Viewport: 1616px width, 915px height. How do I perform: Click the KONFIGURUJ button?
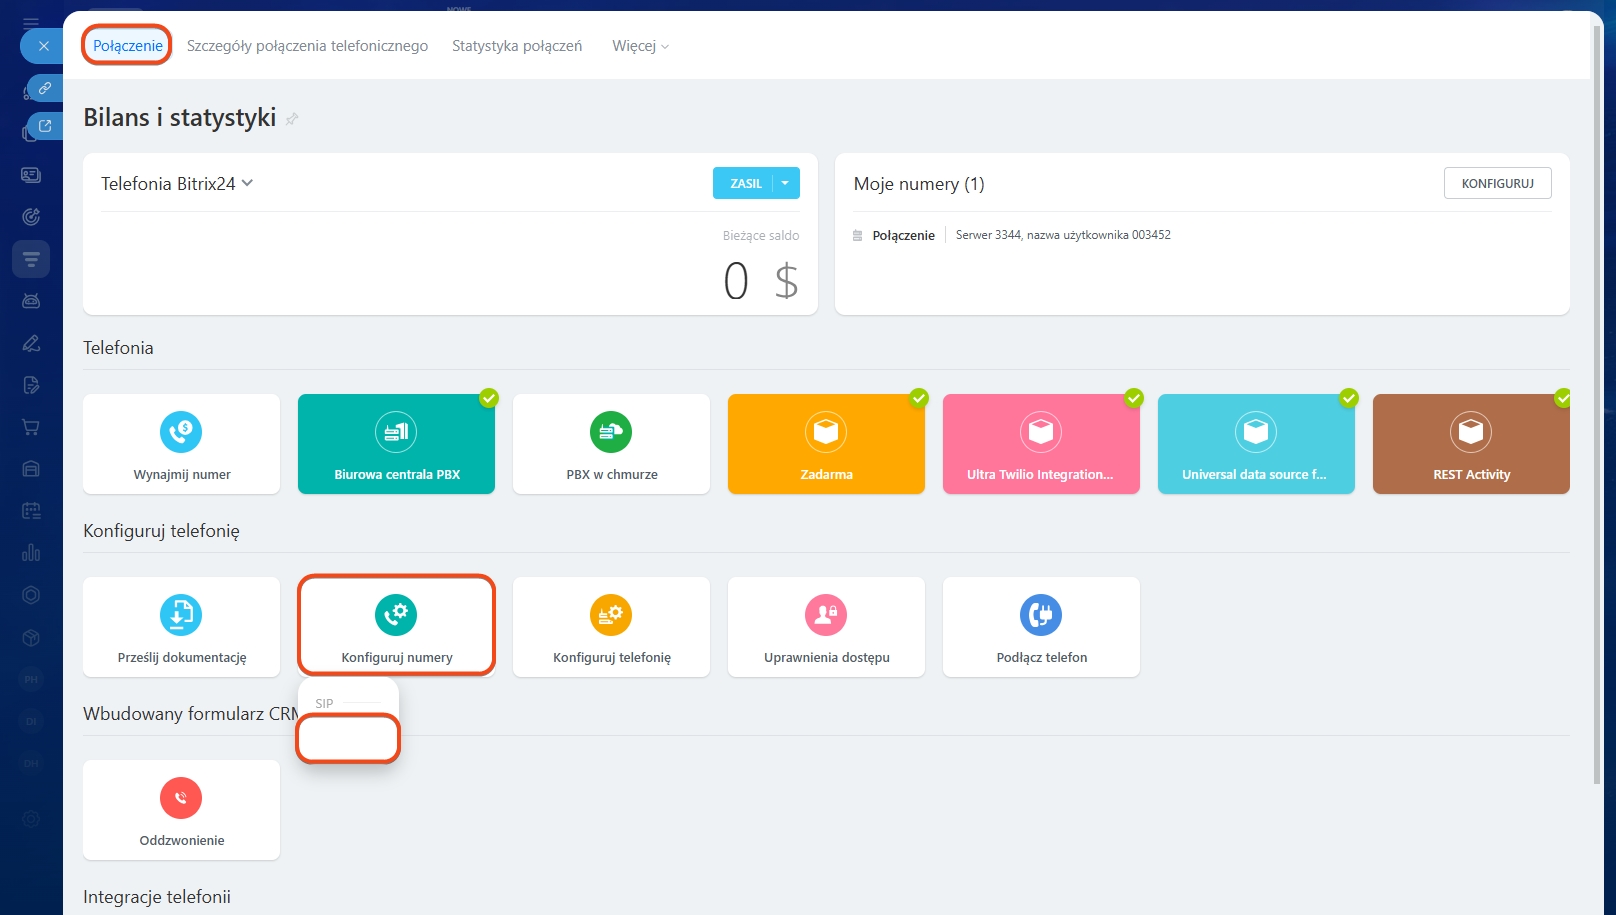click(x=1497, y=183)
